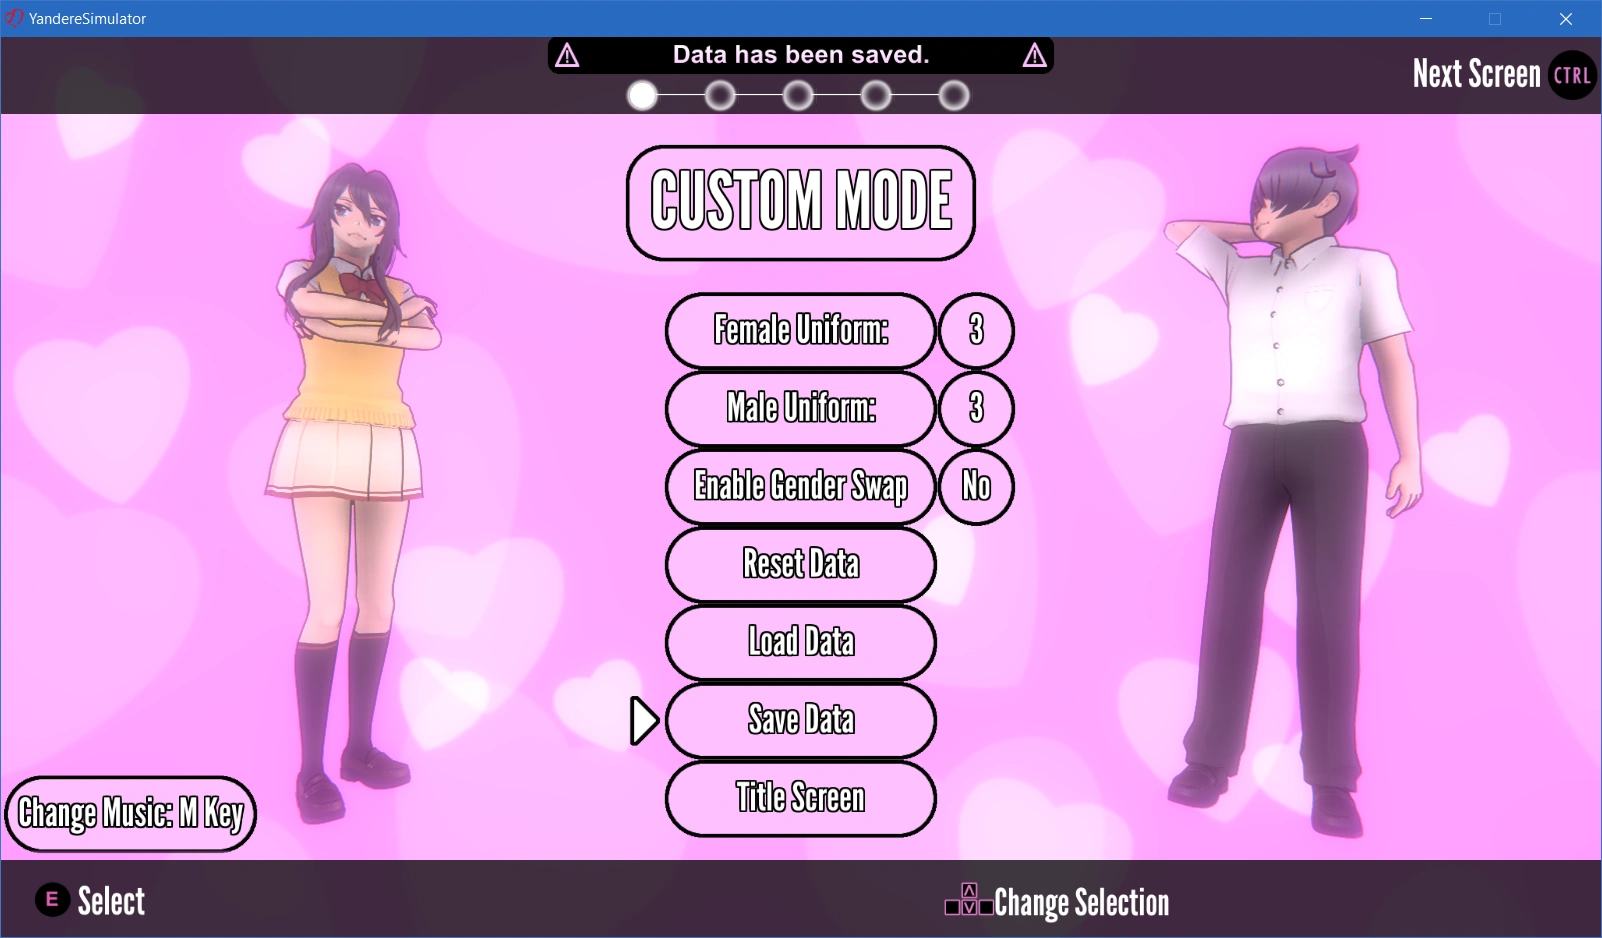Click the middle dot of the screen indicator

pos(798,95)
